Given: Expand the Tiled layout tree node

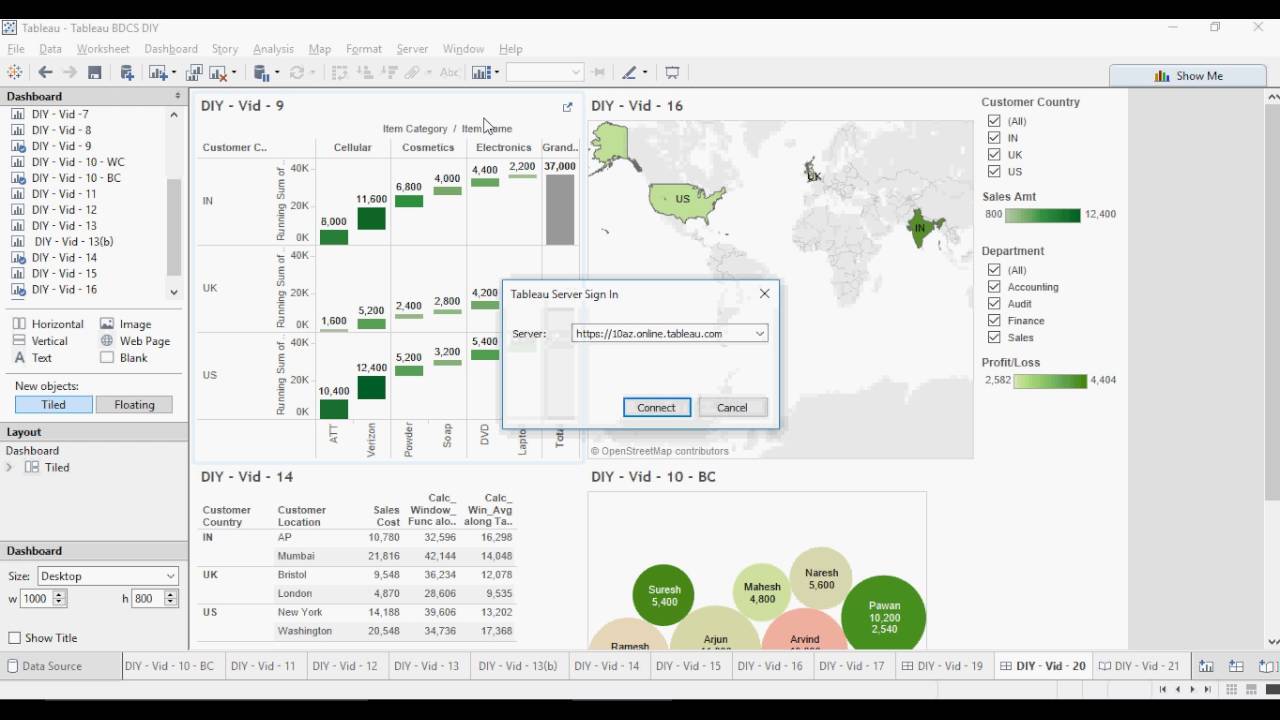Looking at the screenshot, I should coord(10,468).
